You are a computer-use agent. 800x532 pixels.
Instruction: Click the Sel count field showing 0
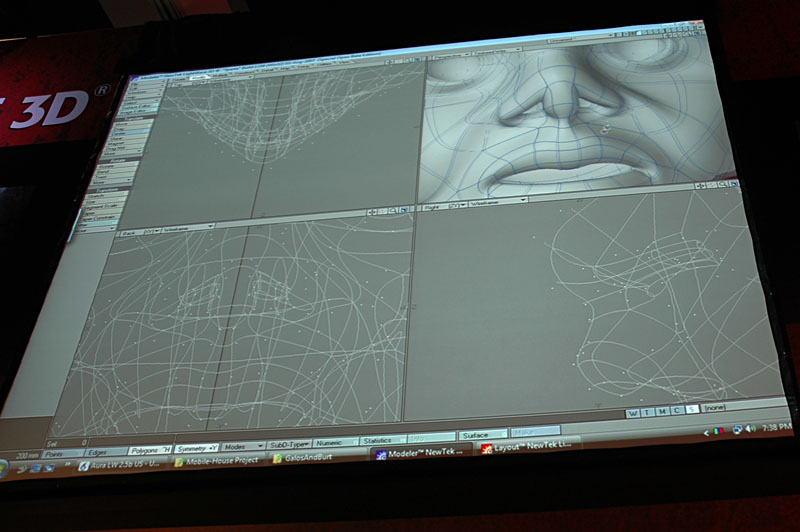66,443
